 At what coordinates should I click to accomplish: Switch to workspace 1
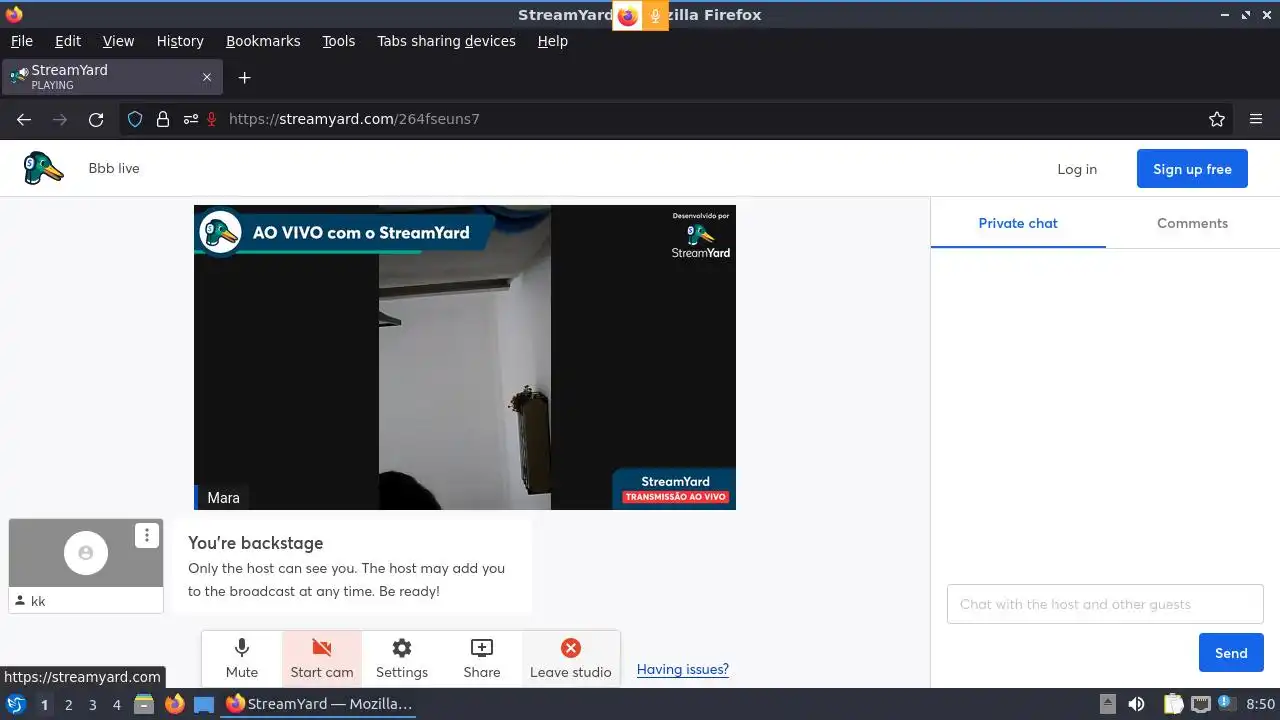(x=44, y=705)
